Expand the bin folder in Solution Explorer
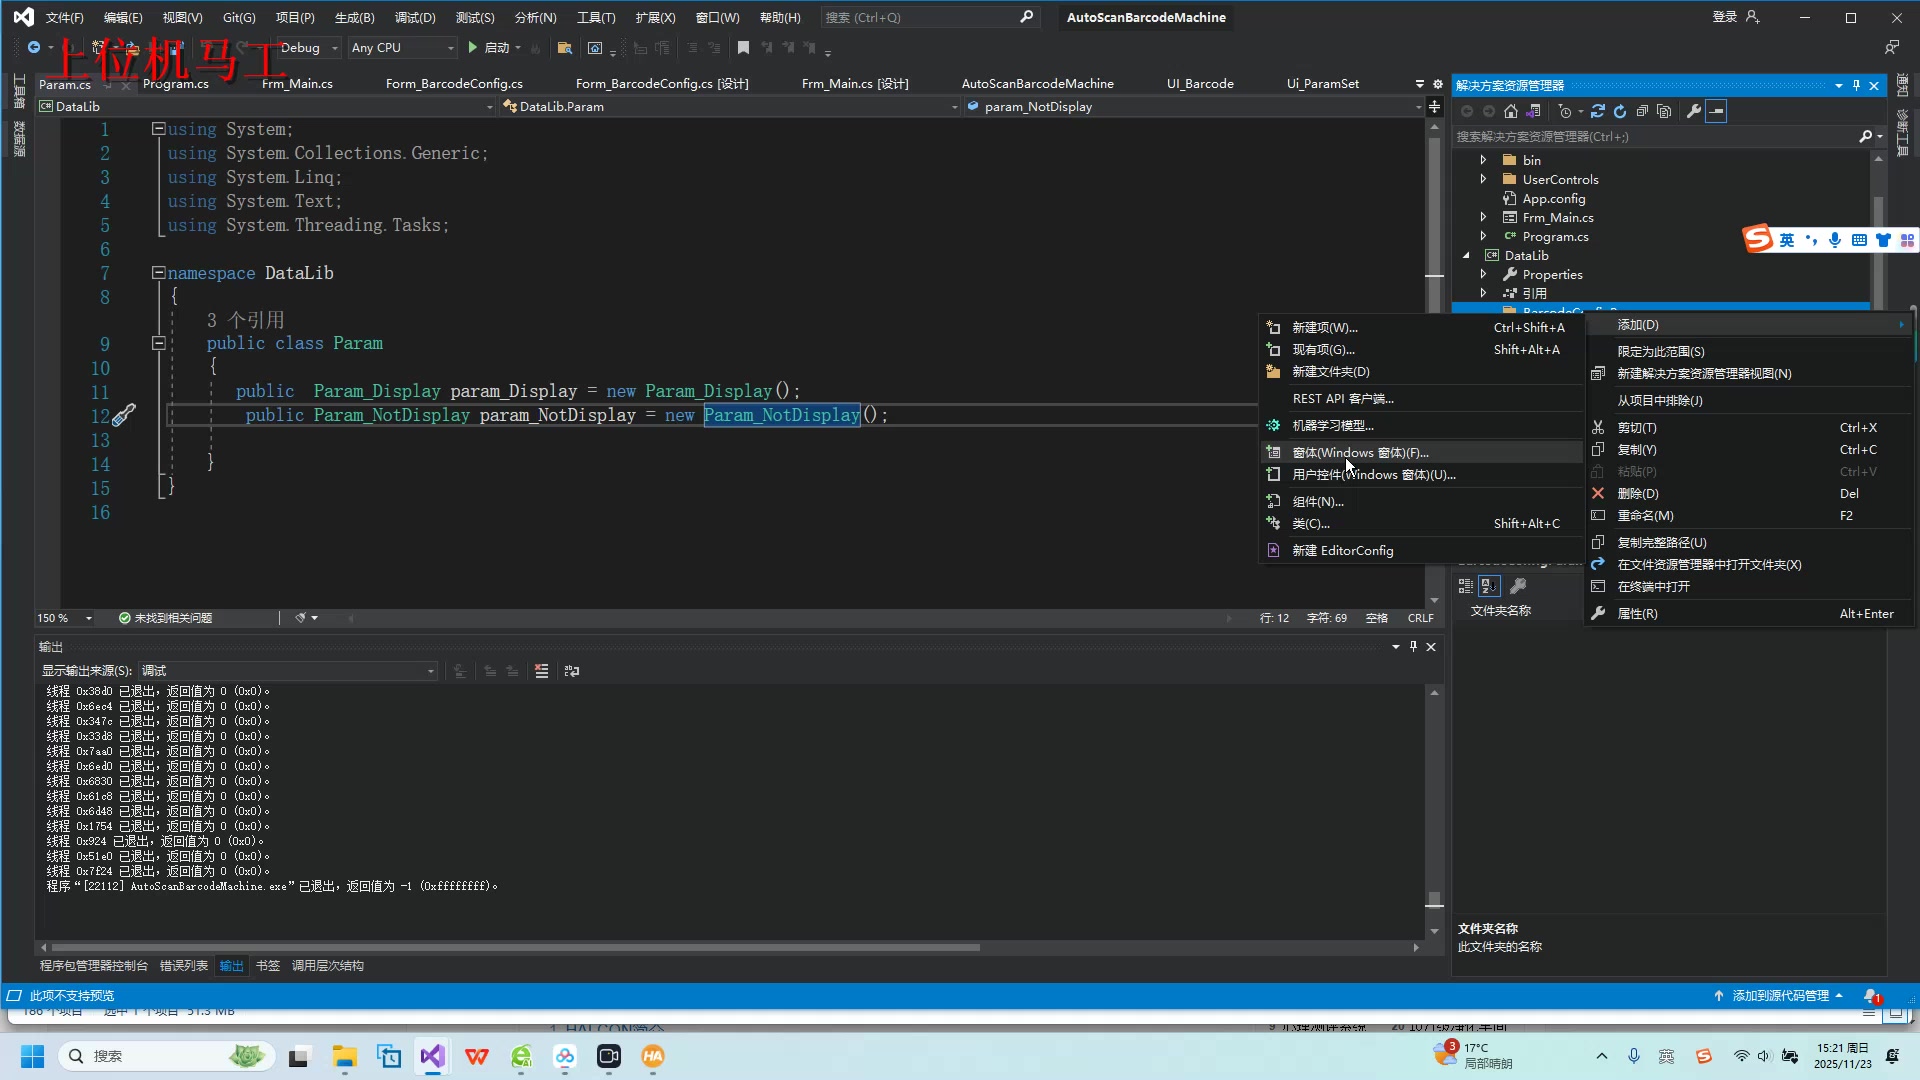Image resolution: width=1920 pixels, height=1080 pixels. (1483, 160)
